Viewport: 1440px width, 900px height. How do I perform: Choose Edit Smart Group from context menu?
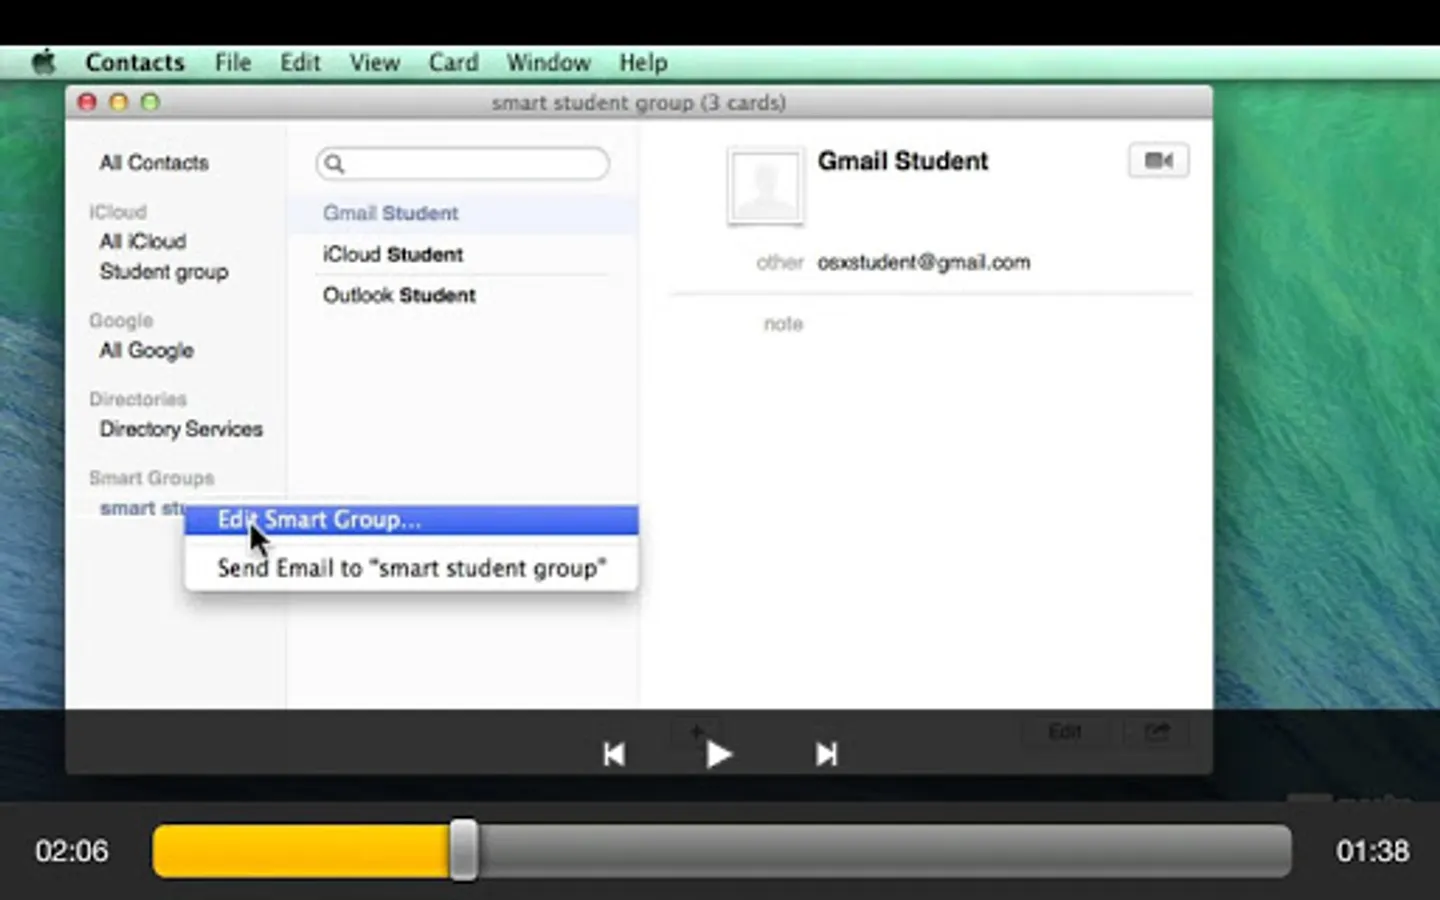[411, 520]
